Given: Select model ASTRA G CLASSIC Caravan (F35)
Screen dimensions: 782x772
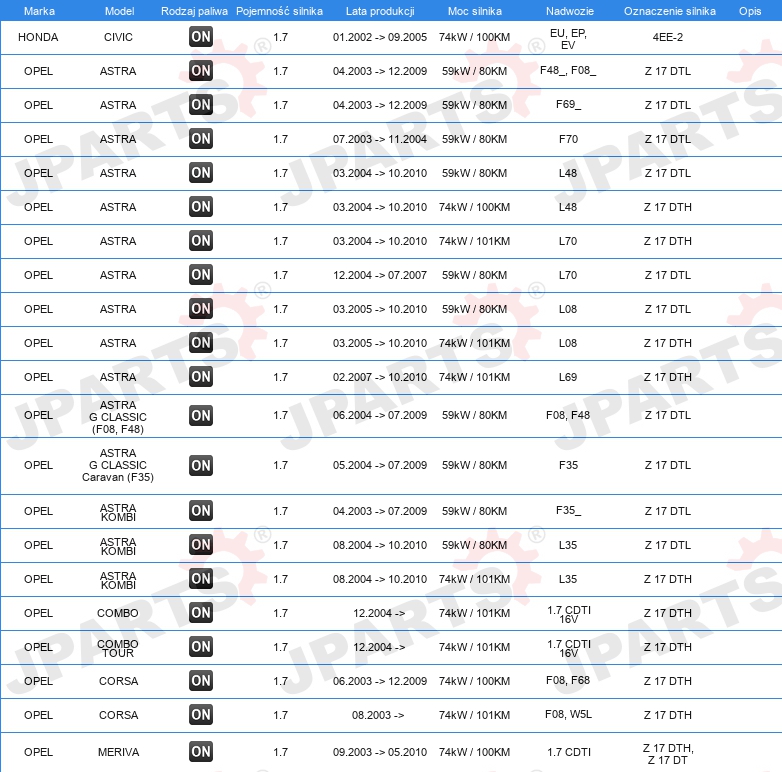Looking at the screenshot, I should coord(118,465).
